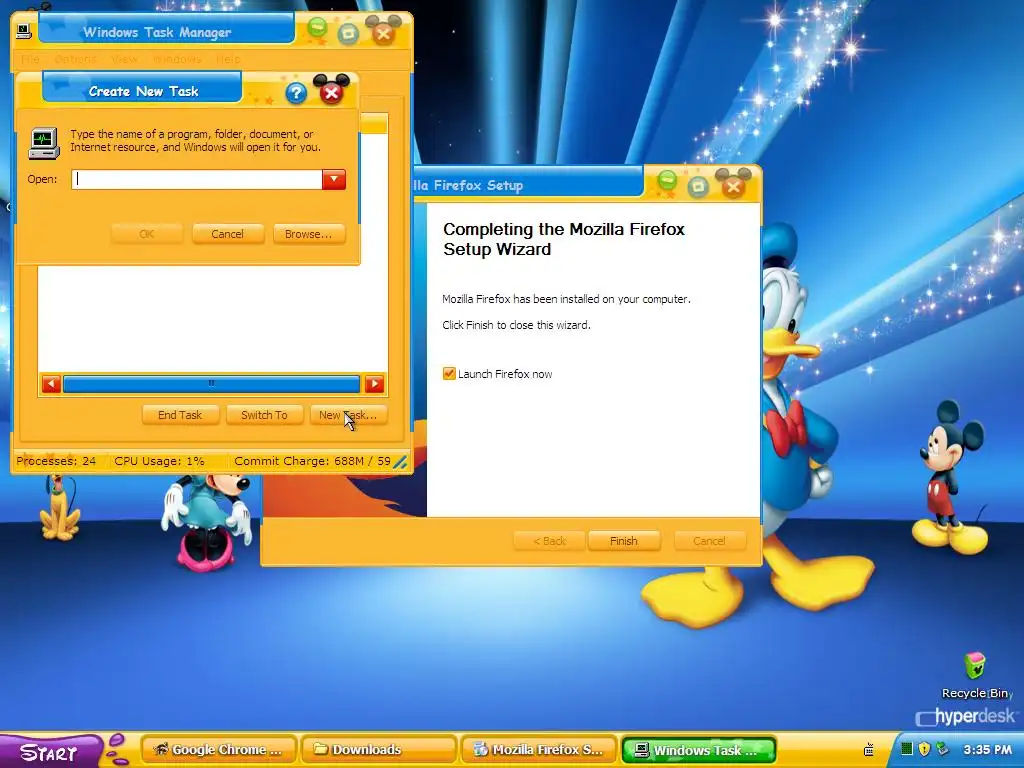Open the Windows menu in Task Manager

[x=177, y=59]
